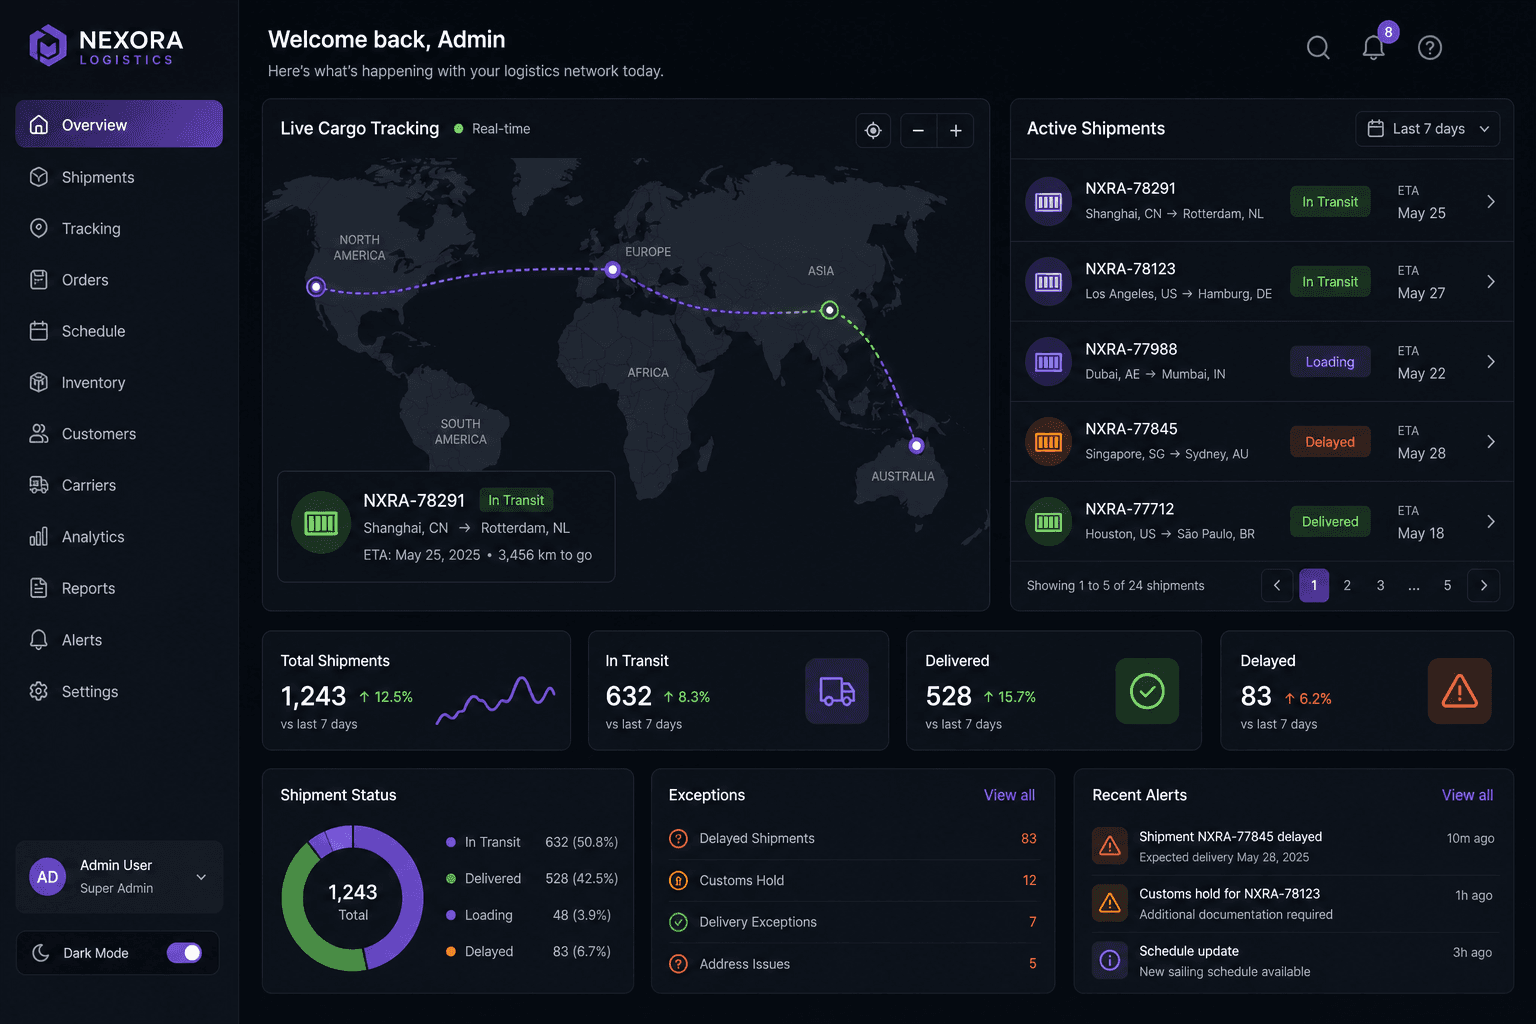The height and width of the screenshot is (1024, 1536).
Task: Click the AD user avatar
Action: click(x=48, y=877)
